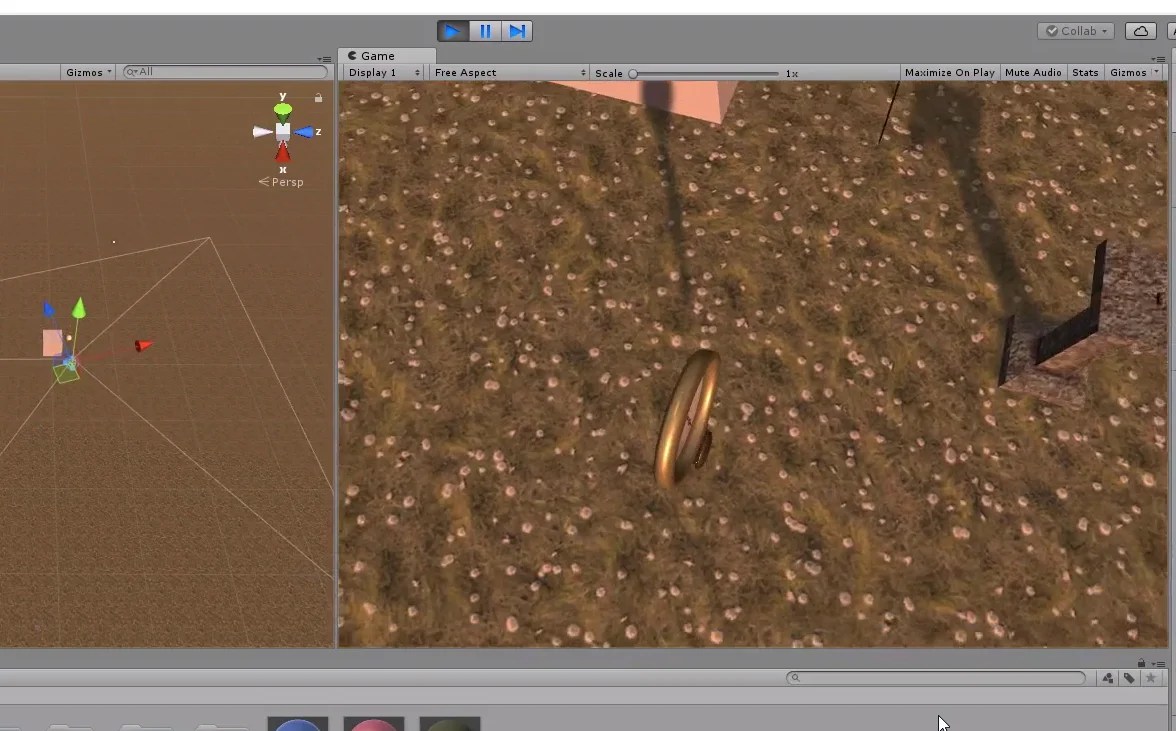Image resolution: width=1176 pixels, height=731 pixels.
Task: Toggle the Stats overlay in the Game view
Action: click(1085, 72)
